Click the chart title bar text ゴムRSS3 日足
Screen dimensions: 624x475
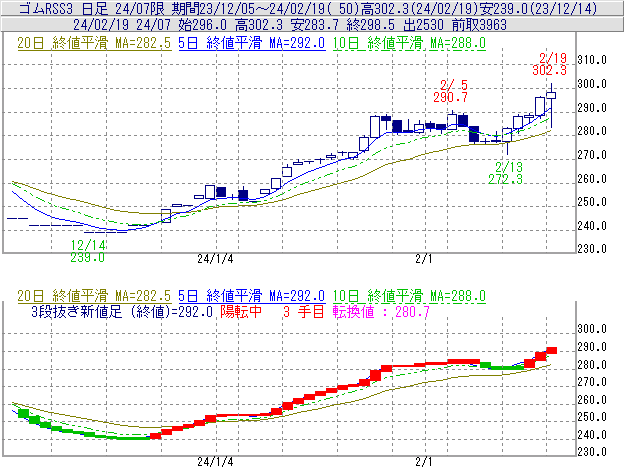tap(63, 8)
